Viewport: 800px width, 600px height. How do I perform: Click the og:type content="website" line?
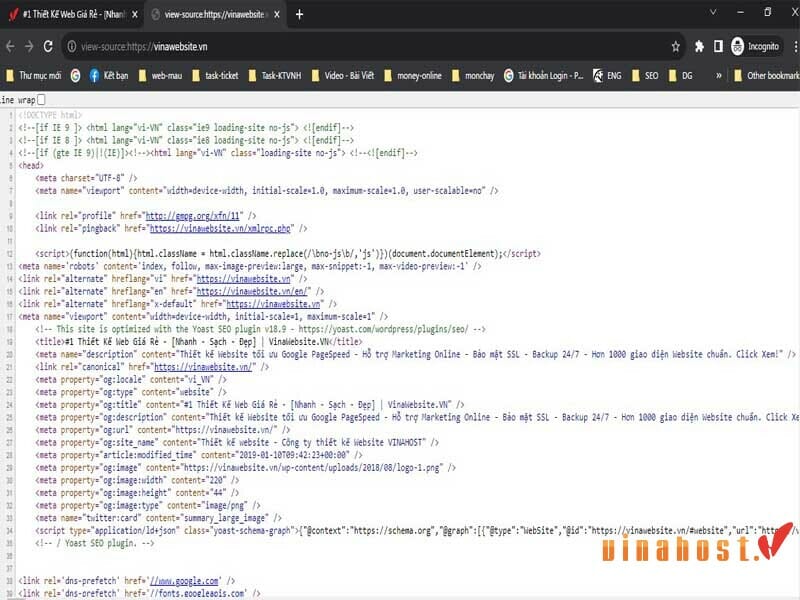(131, 392)
